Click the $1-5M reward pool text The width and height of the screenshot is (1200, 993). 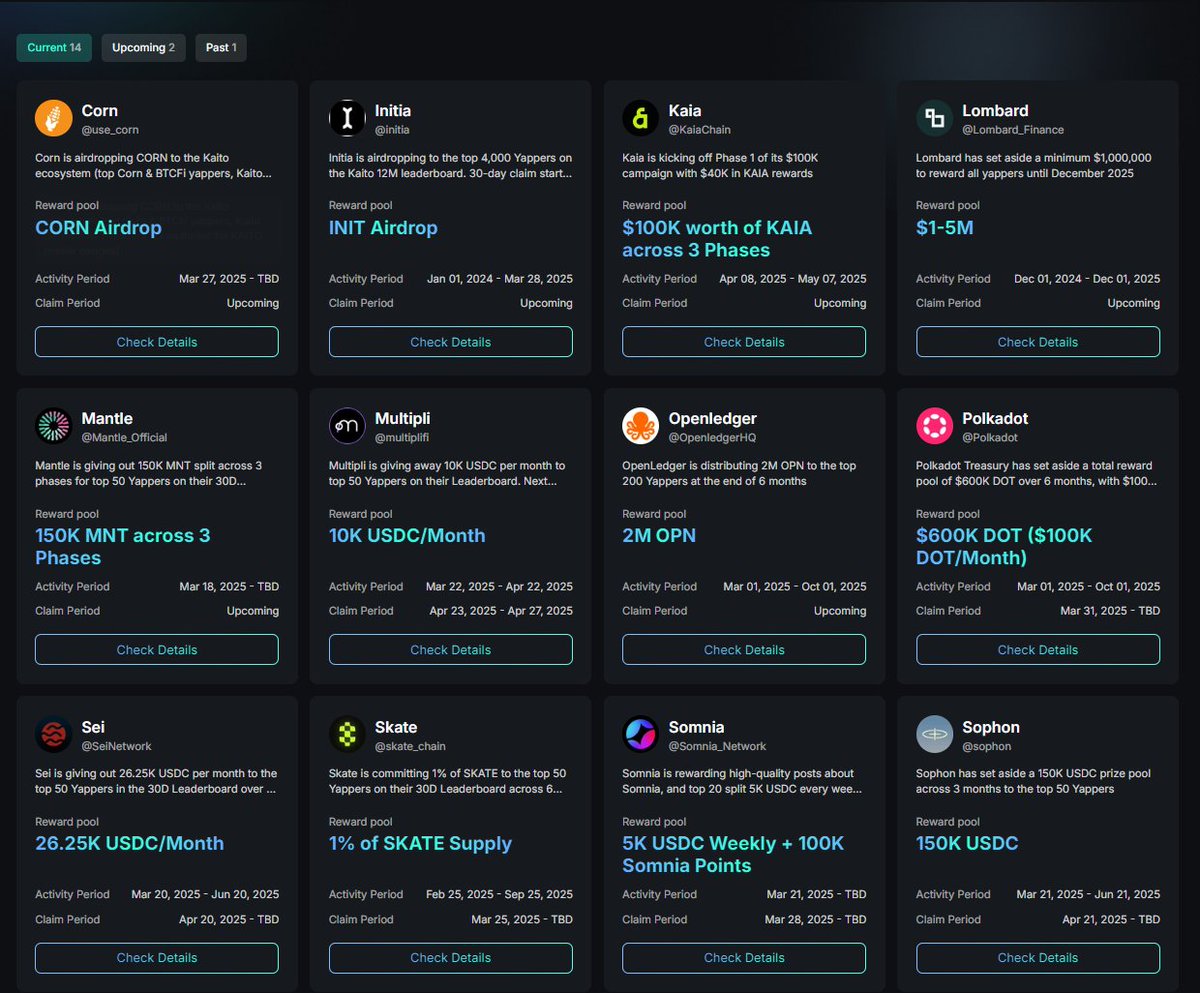point(944,228)
